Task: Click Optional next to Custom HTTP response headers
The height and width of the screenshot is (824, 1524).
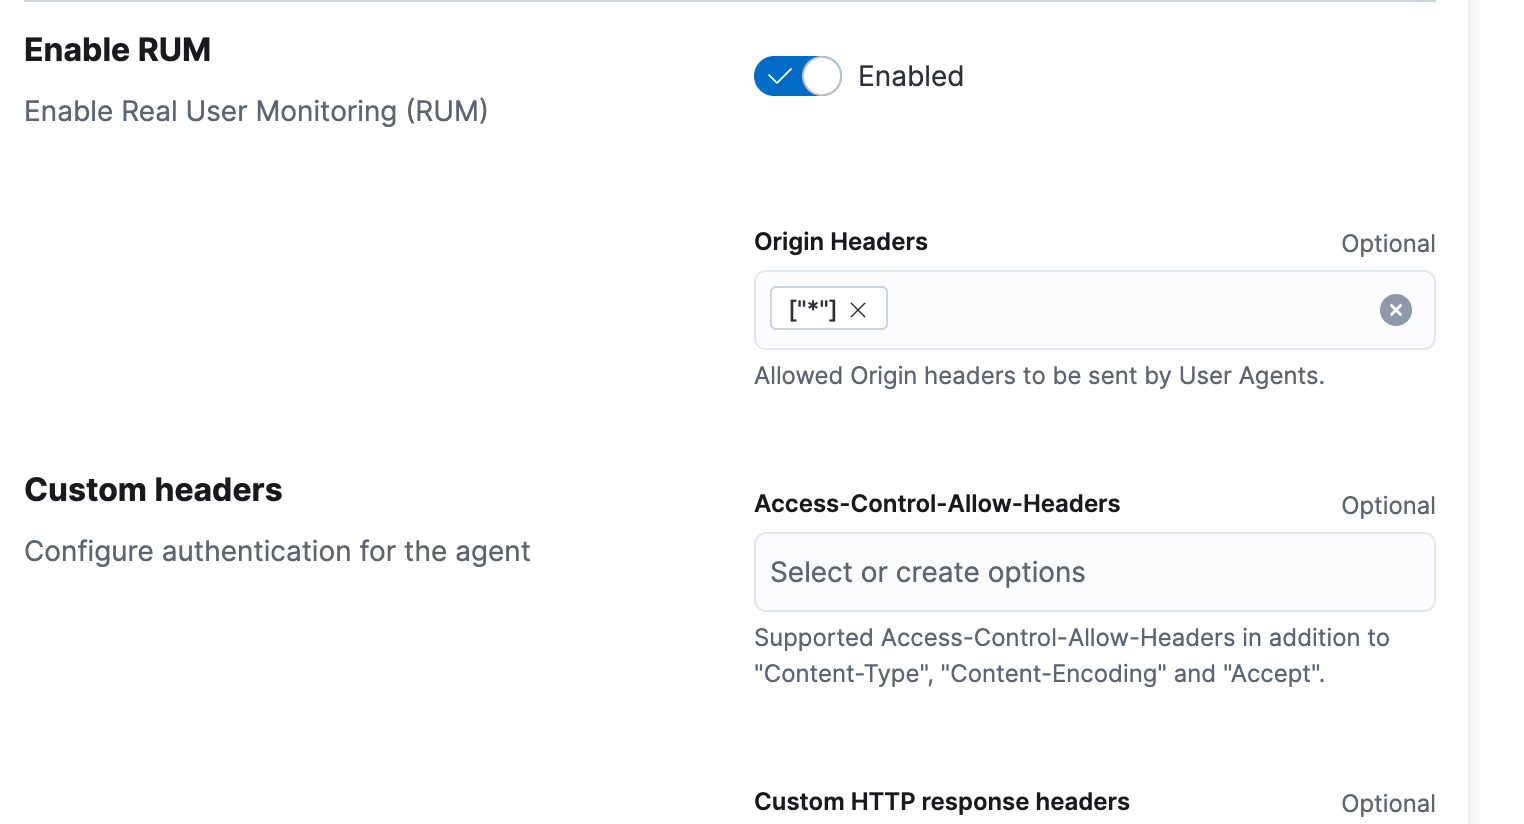Action: [1388, 803]
